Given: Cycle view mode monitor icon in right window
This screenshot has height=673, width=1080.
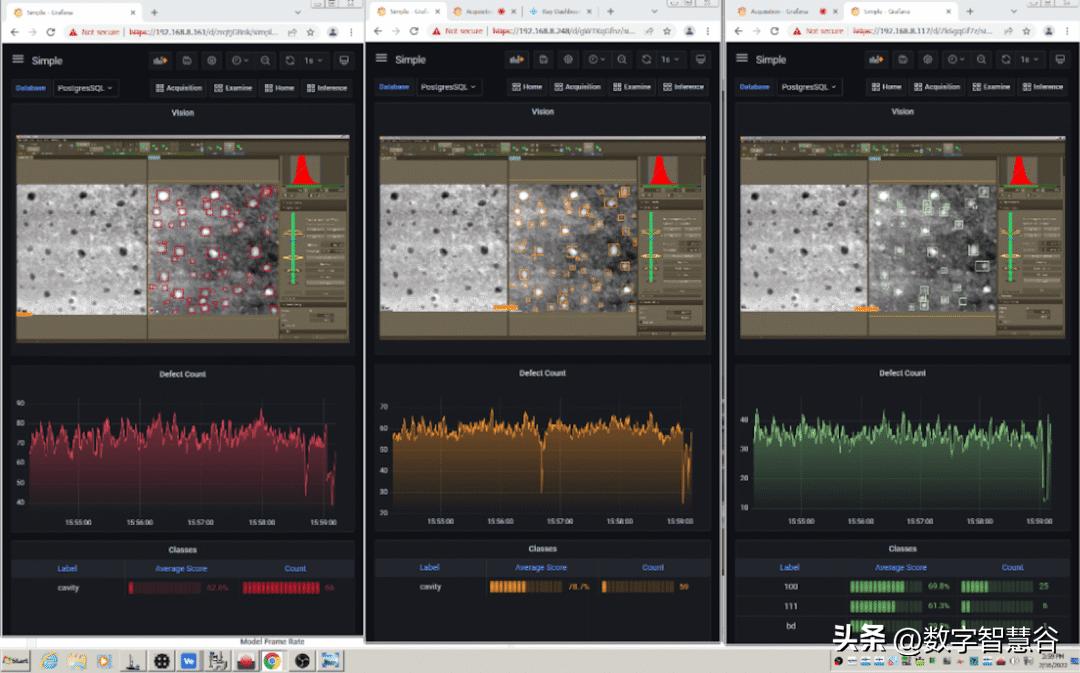Looking at the screenshot, I should click(x=1060, y=59).
